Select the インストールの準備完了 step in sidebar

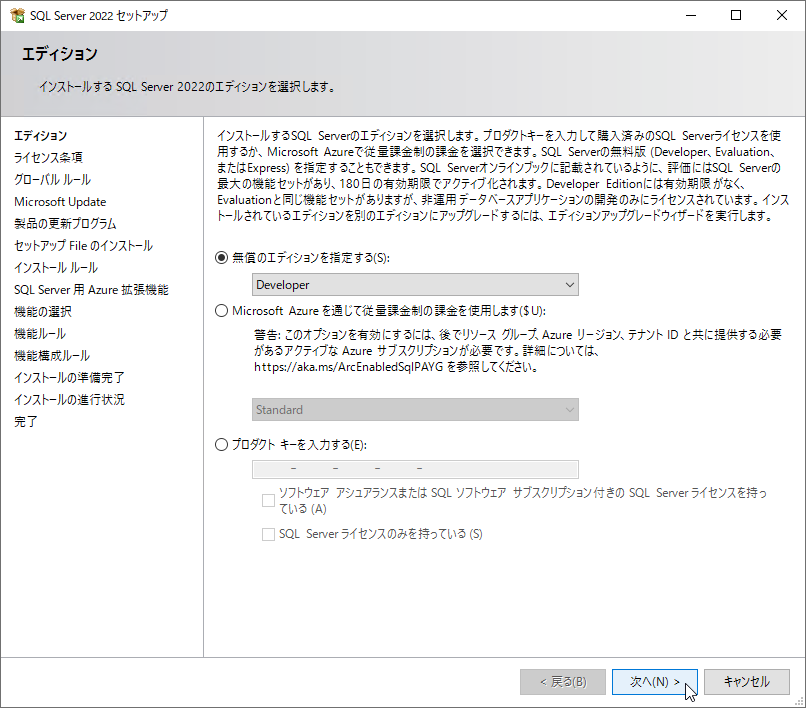69,378
